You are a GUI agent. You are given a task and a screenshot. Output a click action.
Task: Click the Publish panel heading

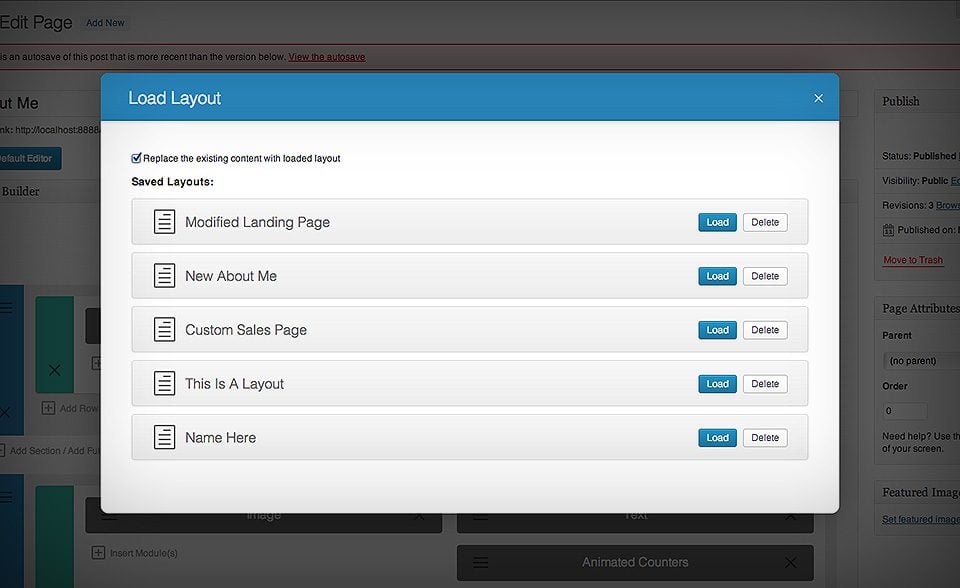point(901,101)
